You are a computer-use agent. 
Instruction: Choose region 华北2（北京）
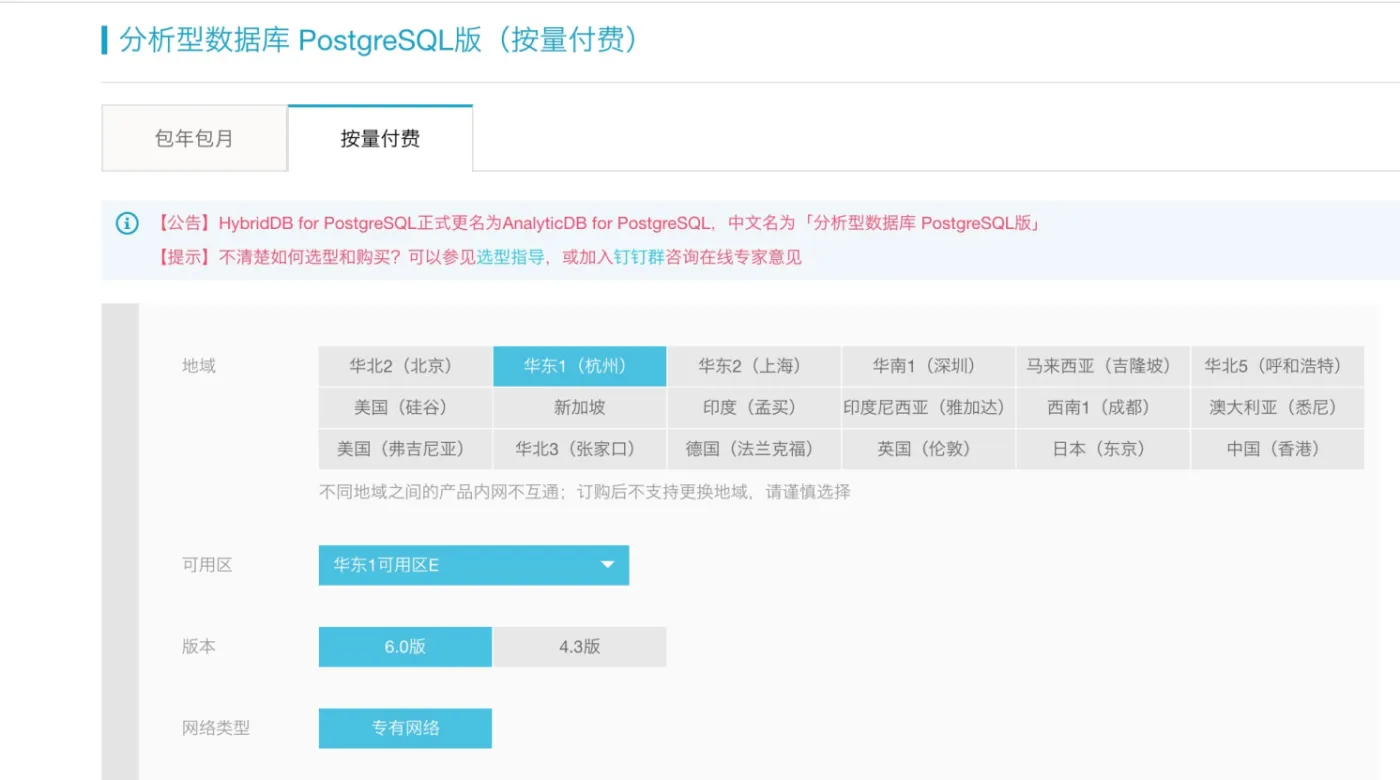point(405,366)
